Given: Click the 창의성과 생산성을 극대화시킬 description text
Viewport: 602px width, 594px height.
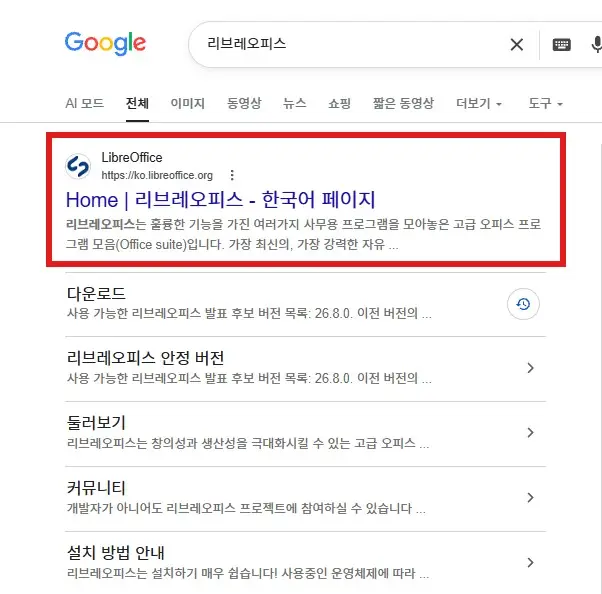Looking at the screenshot, I should [x=248, y=443].
